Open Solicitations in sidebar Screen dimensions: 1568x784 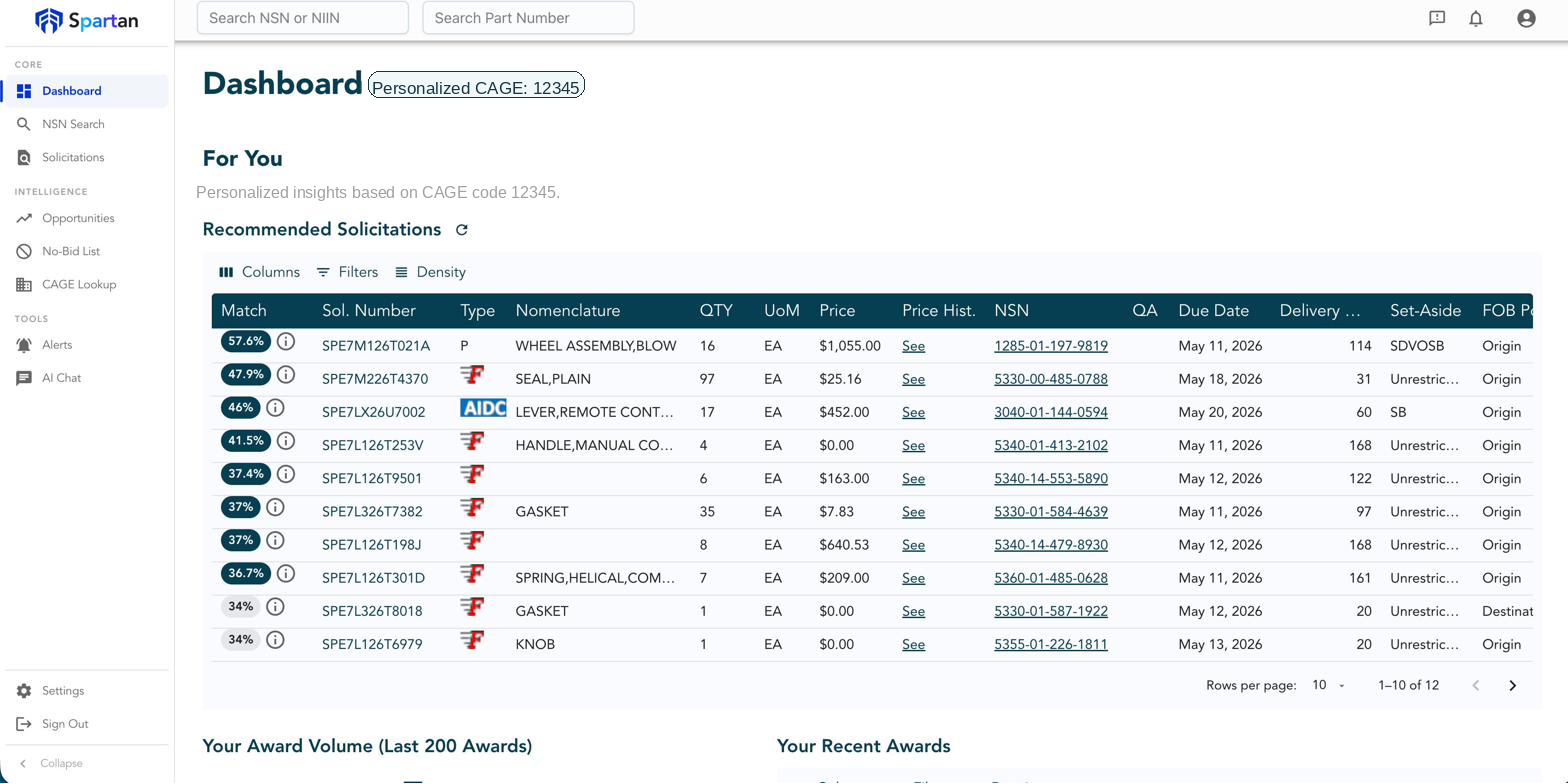[86, 157]
